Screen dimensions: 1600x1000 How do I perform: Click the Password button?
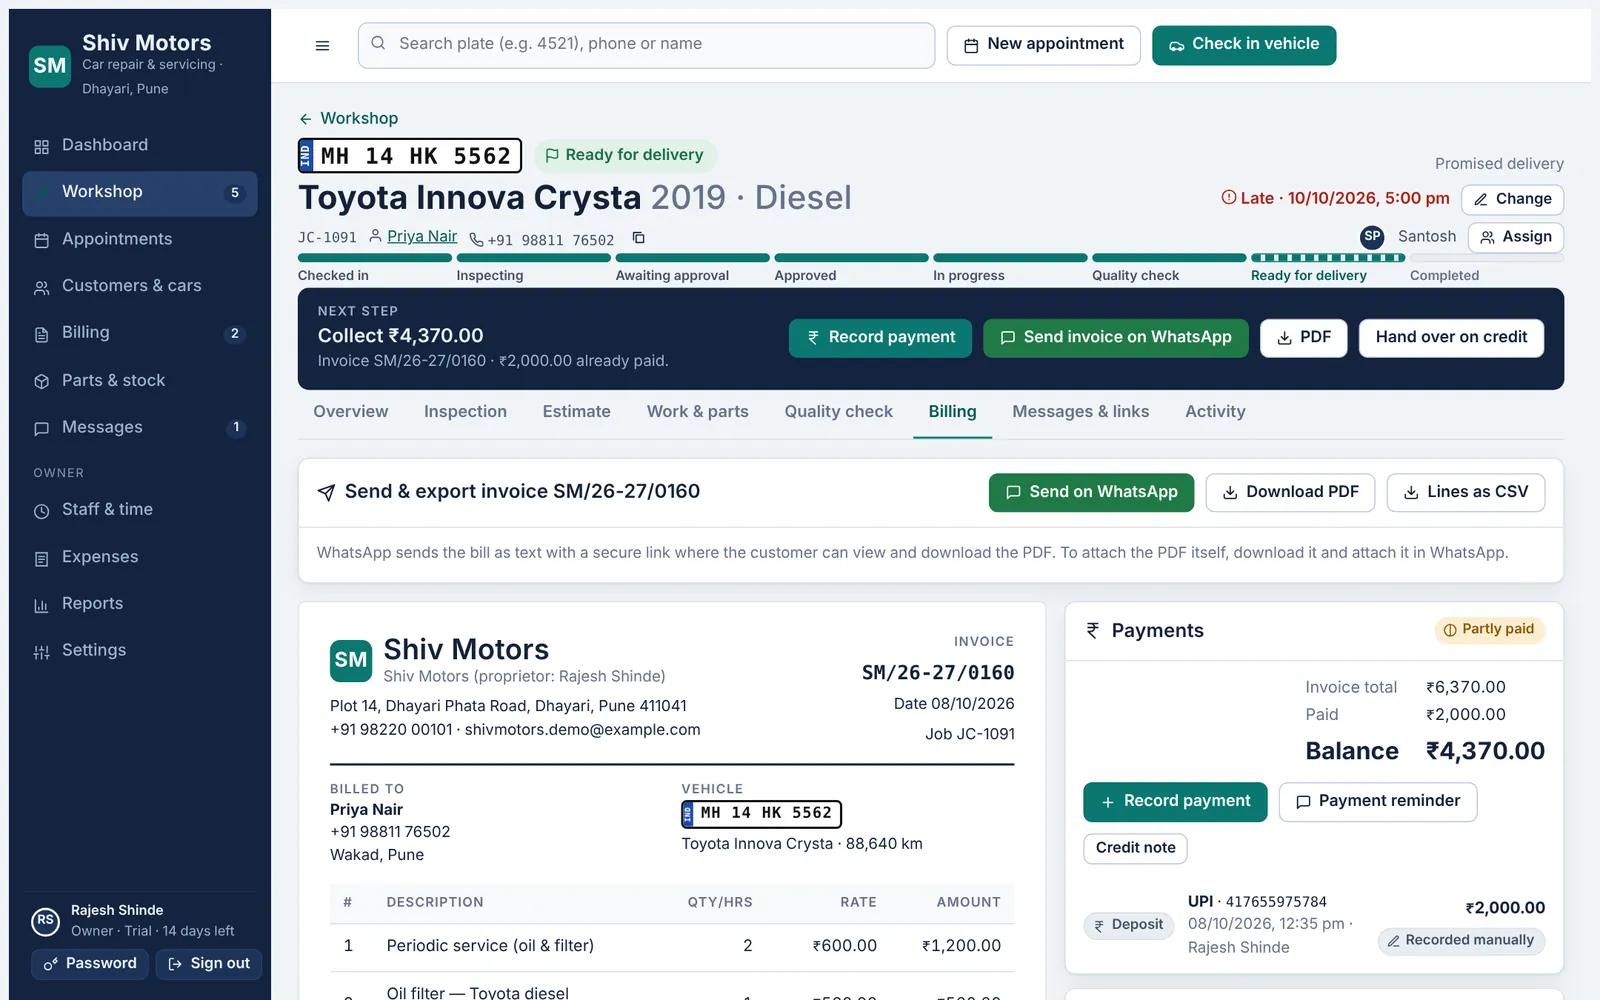pyautogui.click(x=90, y=964)
